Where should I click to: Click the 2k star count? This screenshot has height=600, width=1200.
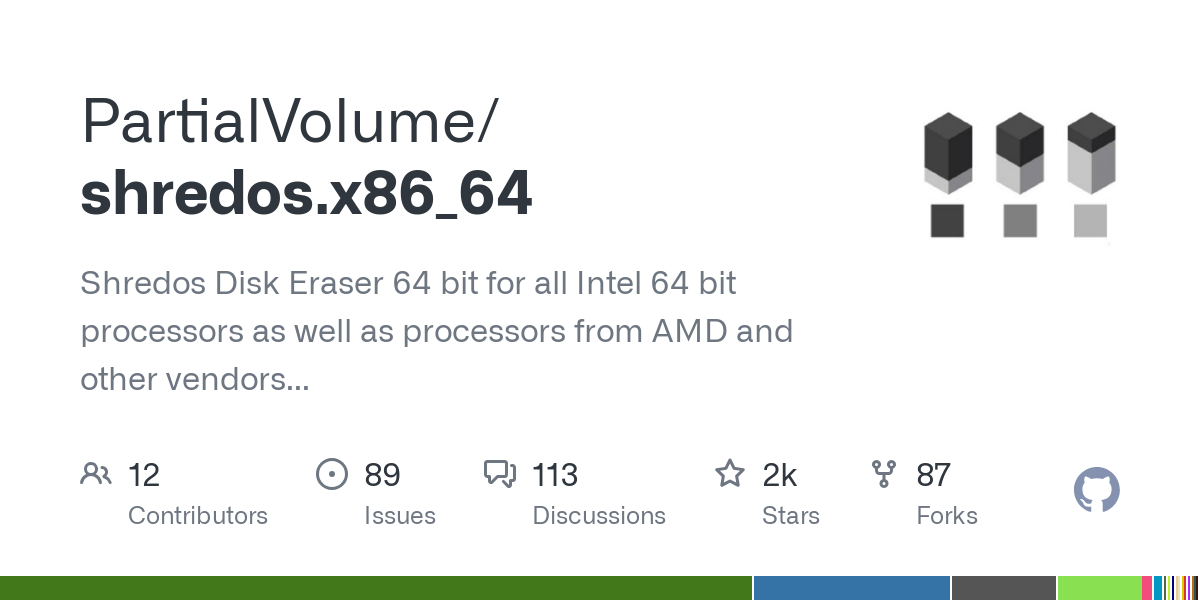[x=780, y=475]
